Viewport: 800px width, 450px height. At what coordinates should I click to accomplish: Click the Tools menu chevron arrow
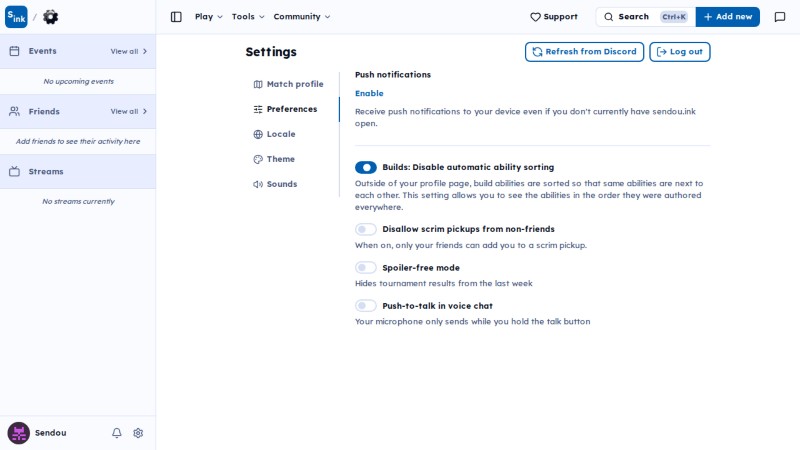pos(262,17)
